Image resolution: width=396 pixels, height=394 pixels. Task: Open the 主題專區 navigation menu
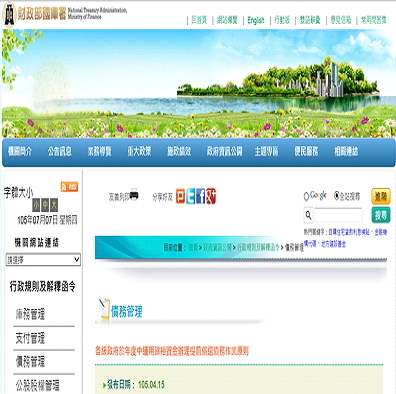pos(266,152)
